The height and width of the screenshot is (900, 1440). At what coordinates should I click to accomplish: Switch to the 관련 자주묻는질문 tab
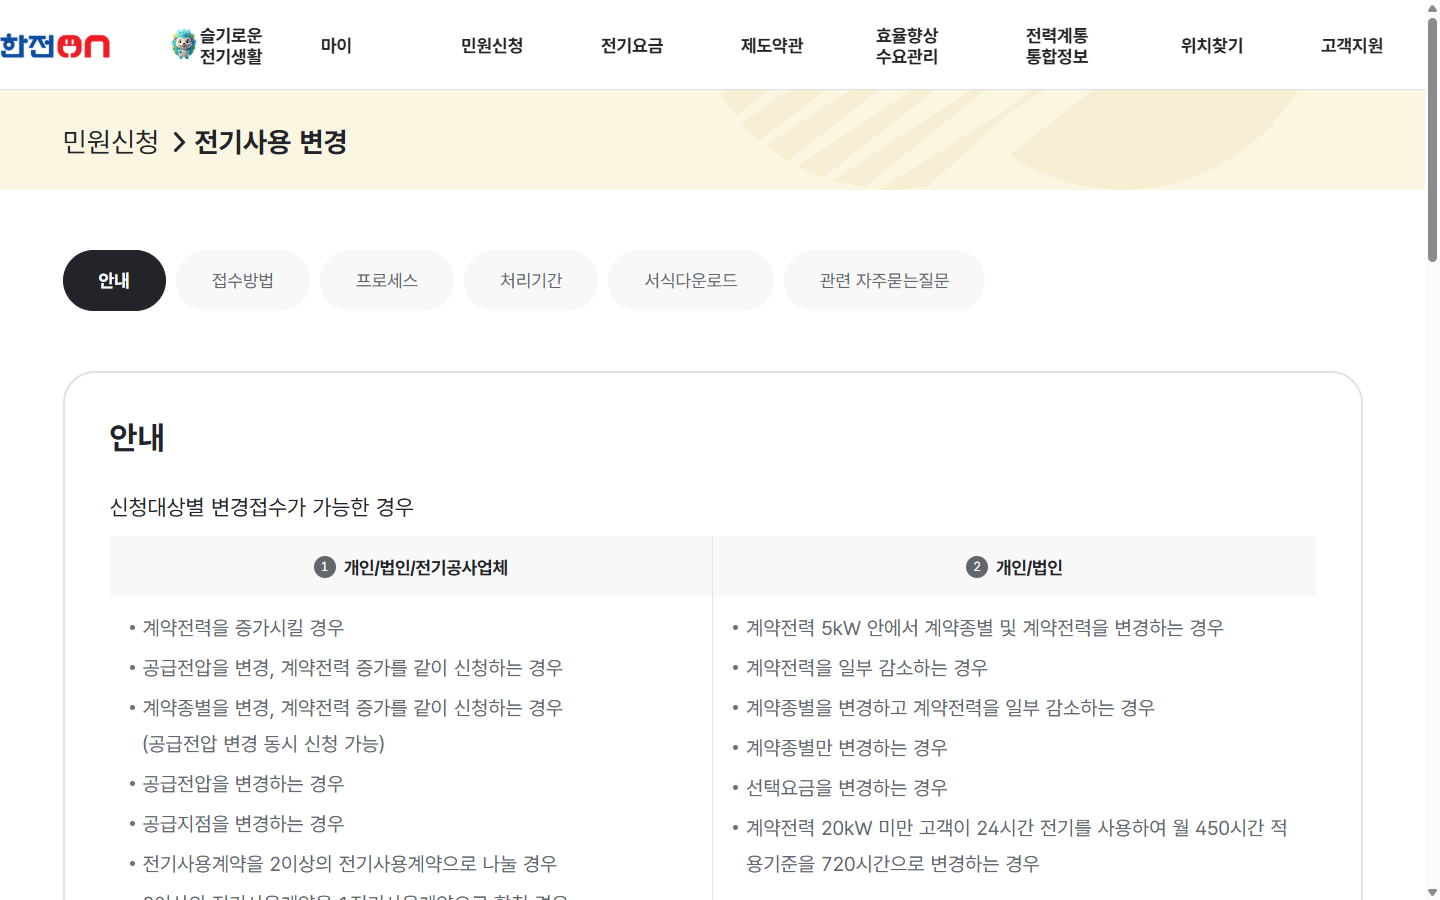tap(884, 280)
